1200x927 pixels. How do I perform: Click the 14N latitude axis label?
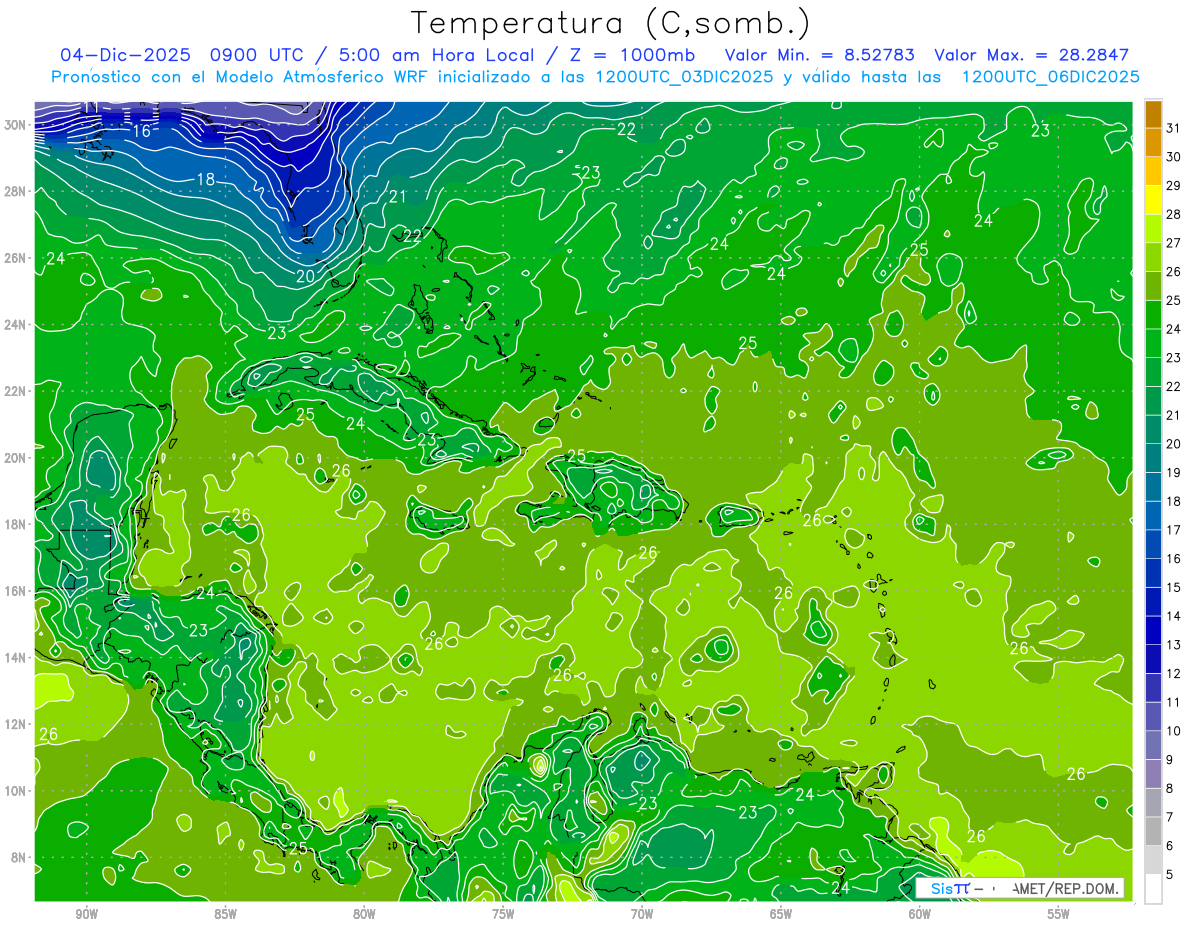click(x=15, y=657)
